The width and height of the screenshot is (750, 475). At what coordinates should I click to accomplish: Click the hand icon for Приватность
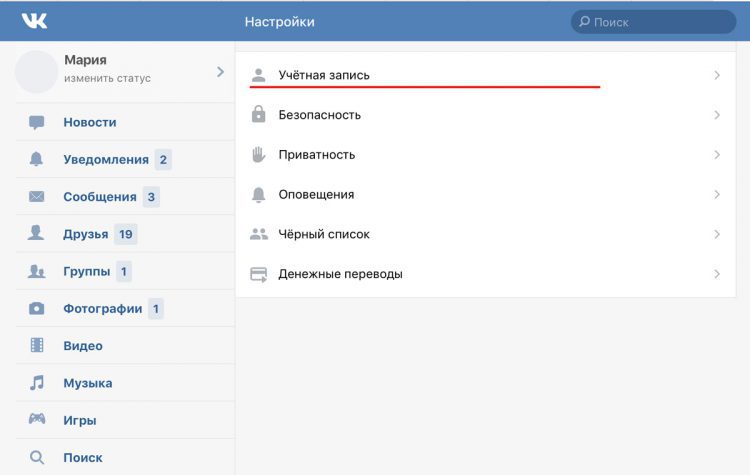[x=258, y=155]
